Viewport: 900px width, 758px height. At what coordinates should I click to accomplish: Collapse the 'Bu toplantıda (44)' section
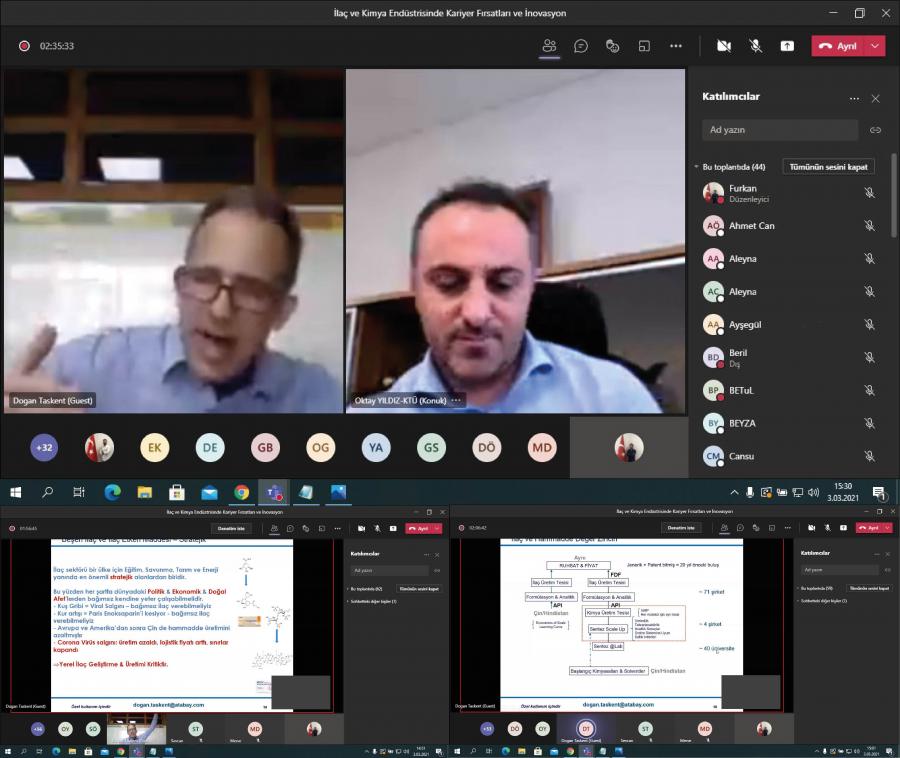click(696, 167)
